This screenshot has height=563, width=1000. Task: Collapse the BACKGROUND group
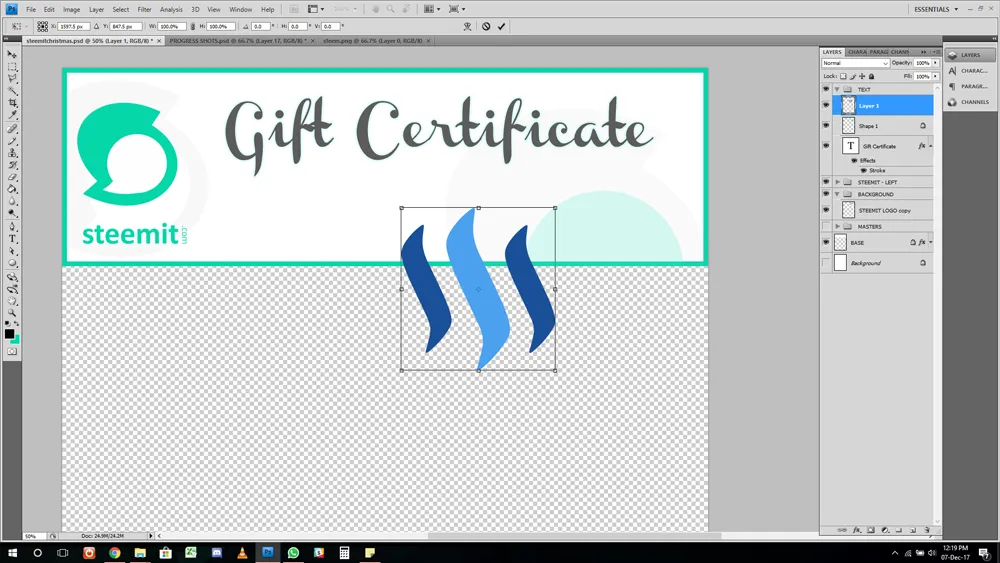click(x=837, y=194)
